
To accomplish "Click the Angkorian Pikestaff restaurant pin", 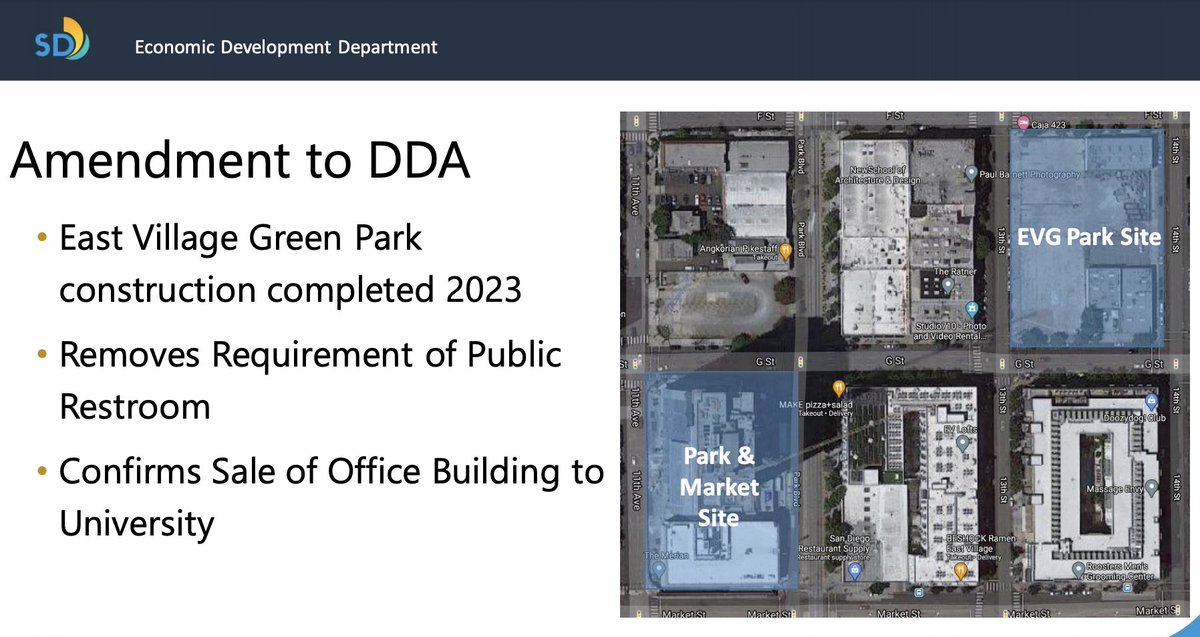I will point(787,252).
